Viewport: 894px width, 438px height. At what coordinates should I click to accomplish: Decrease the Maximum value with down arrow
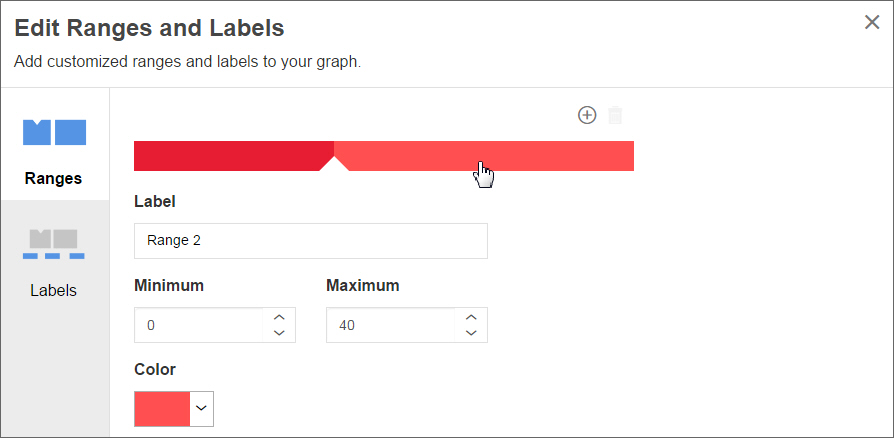[x=471, y=332]
